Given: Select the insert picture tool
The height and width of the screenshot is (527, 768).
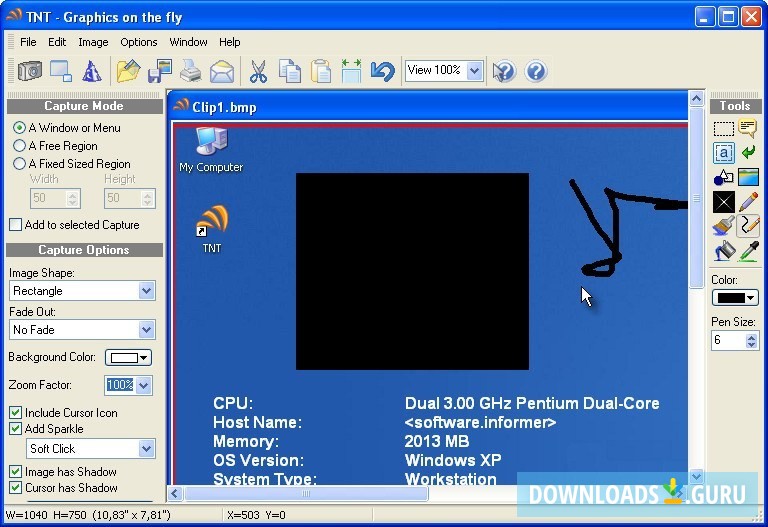Looking at the screenshot, I should click(748, 177).
